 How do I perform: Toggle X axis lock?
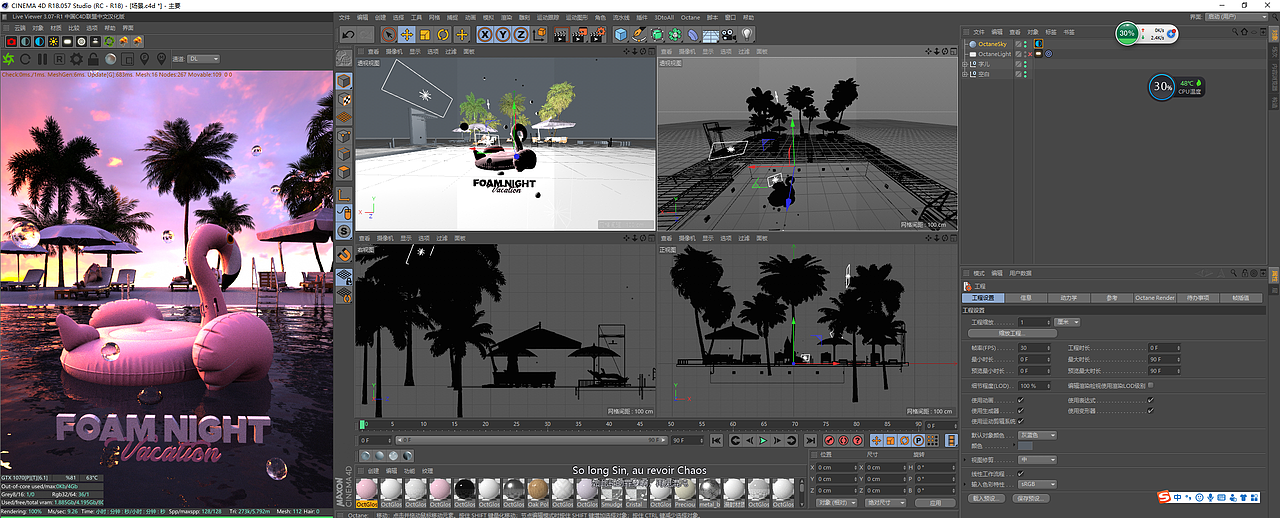[485, 35]
